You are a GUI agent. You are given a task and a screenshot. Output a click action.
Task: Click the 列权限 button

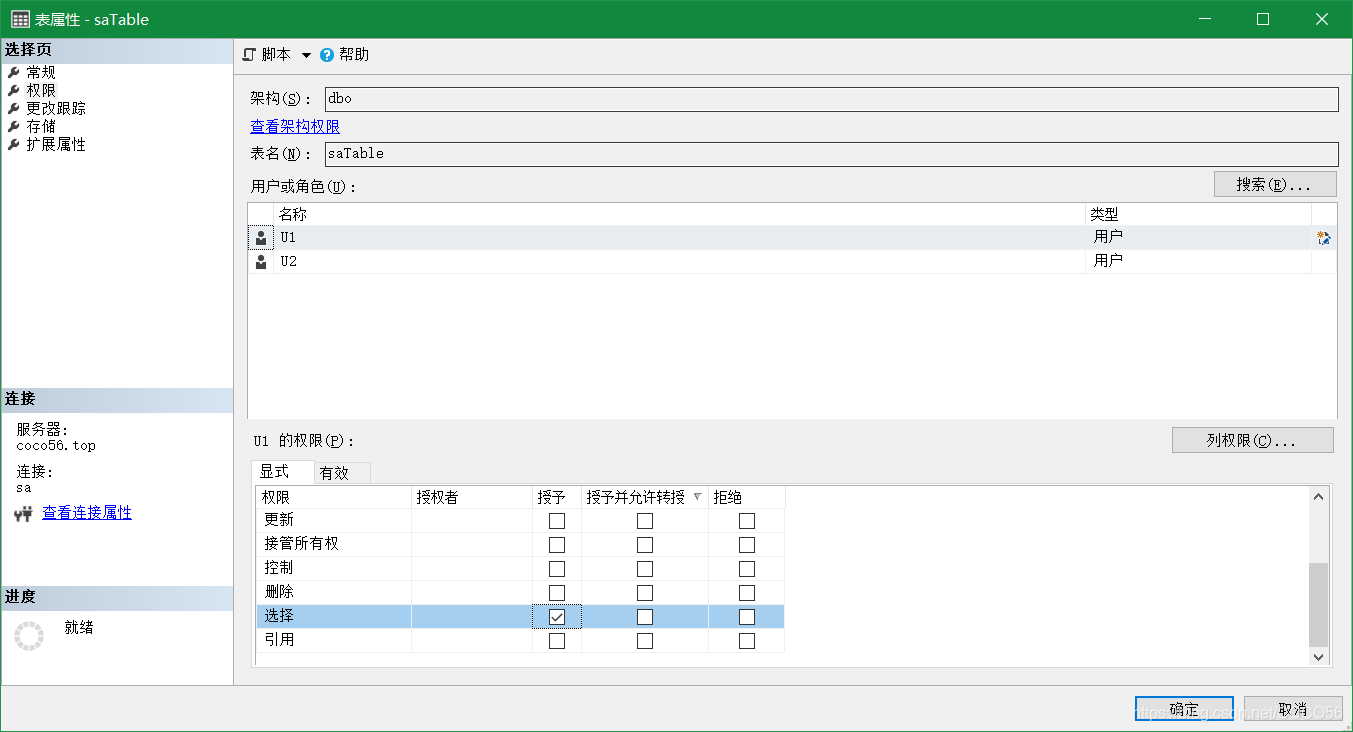coord(1252,440)
